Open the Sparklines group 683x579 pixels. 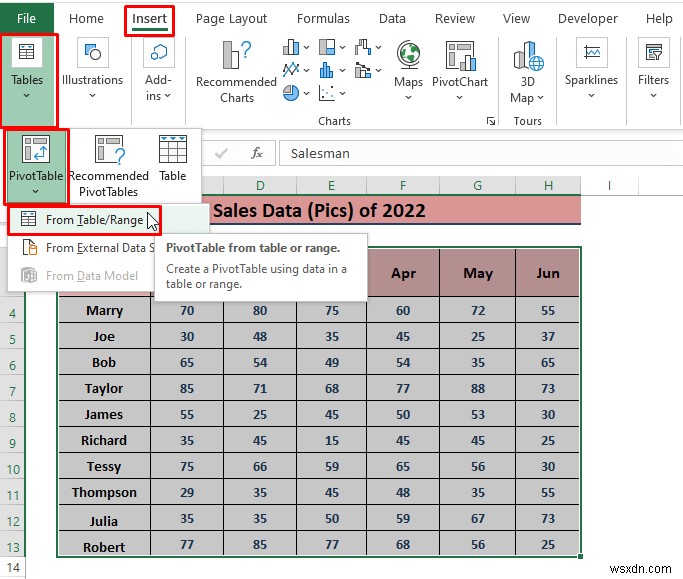pos(591,70)
